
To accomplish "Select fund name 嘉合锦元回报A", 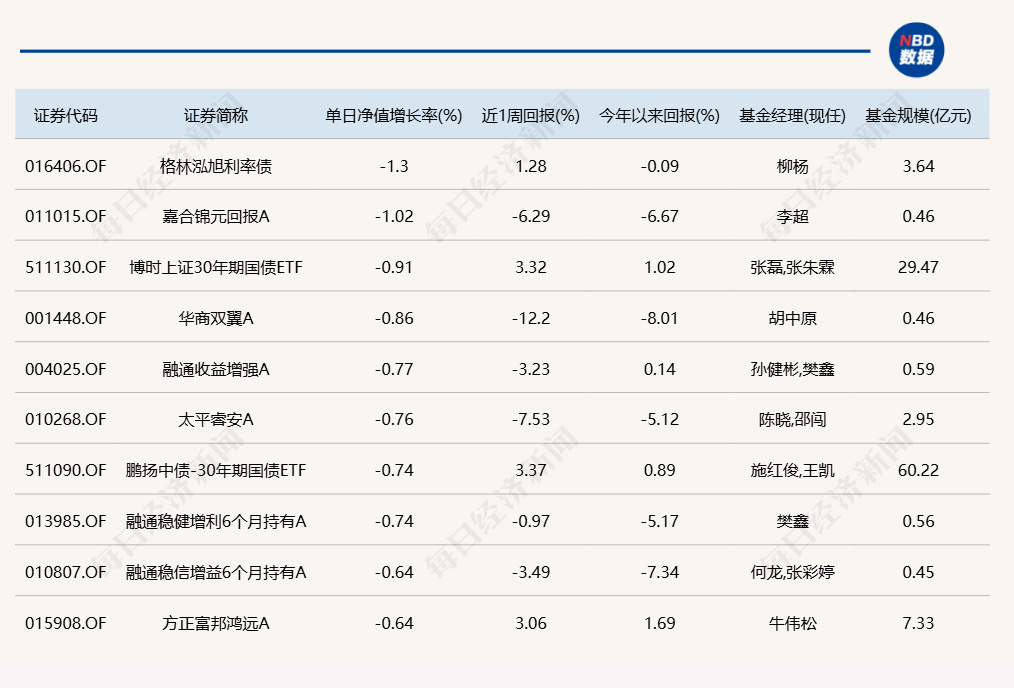I will point(215,217).
